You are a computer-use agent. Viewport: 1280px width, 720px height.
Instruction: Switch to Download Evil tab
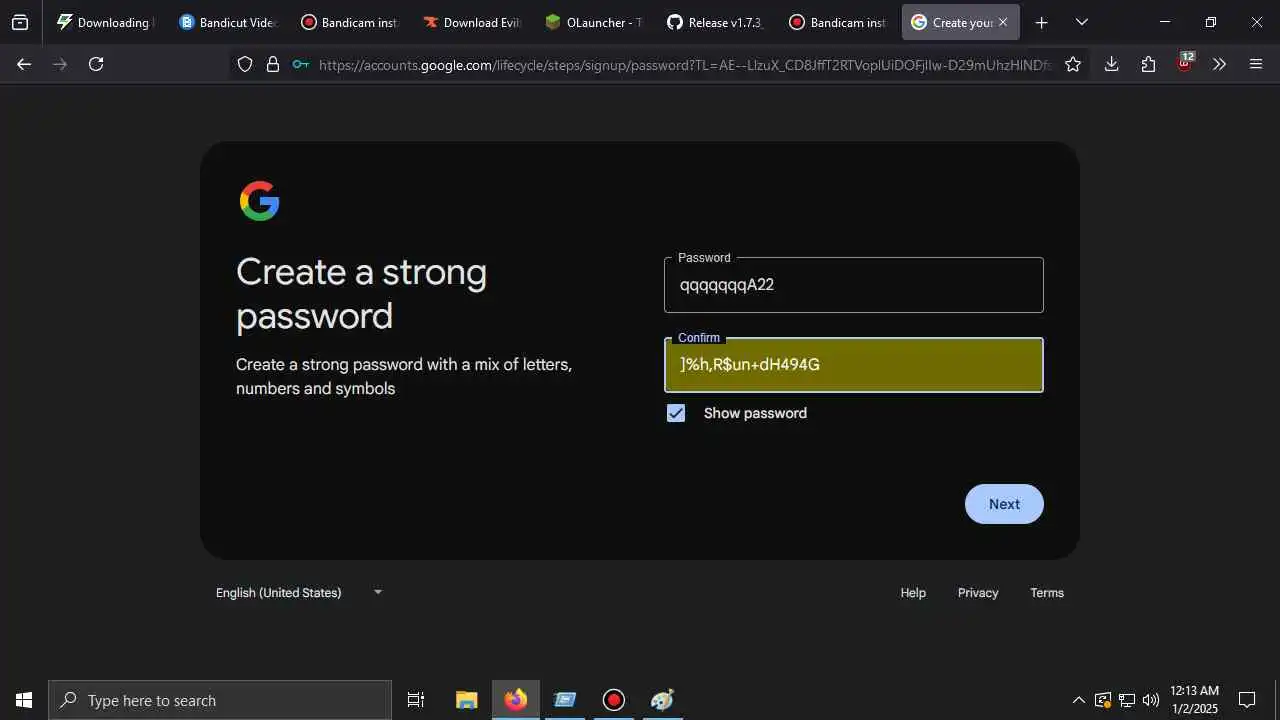[471, 22]
